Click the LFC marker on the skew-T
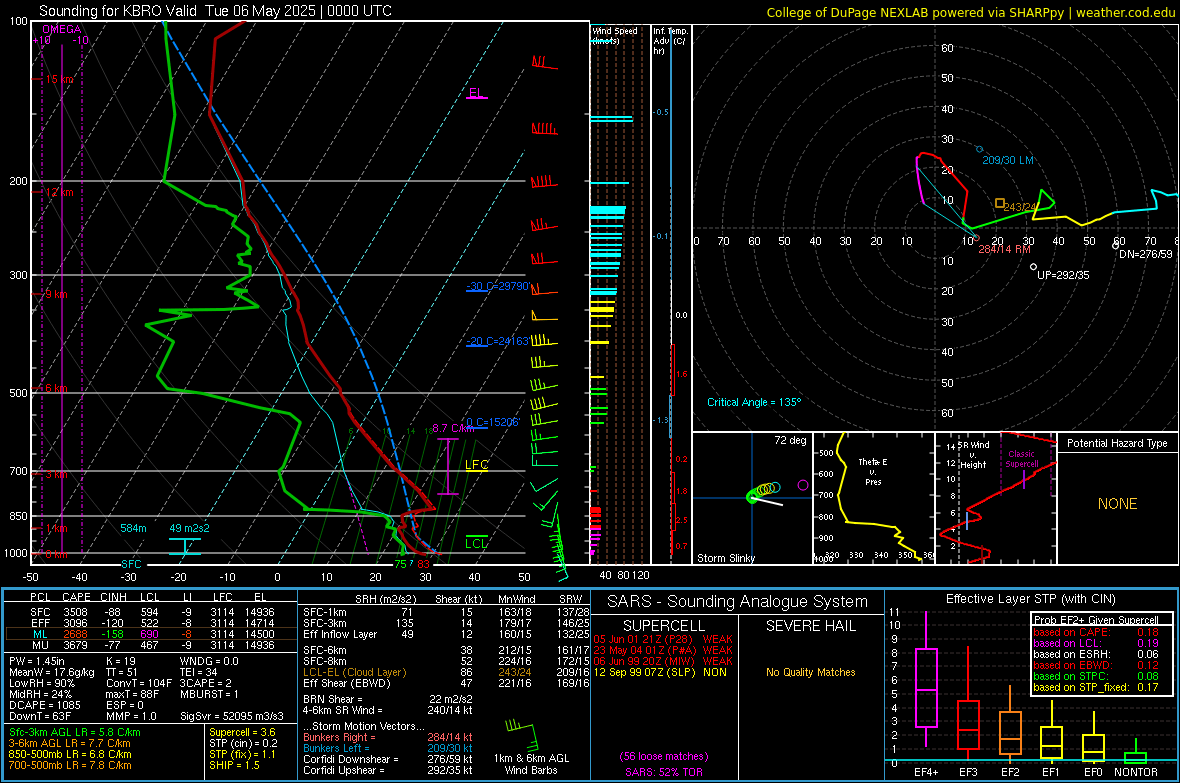The width and height of the screenshot is (1180, 783). [x=476, y=466]
